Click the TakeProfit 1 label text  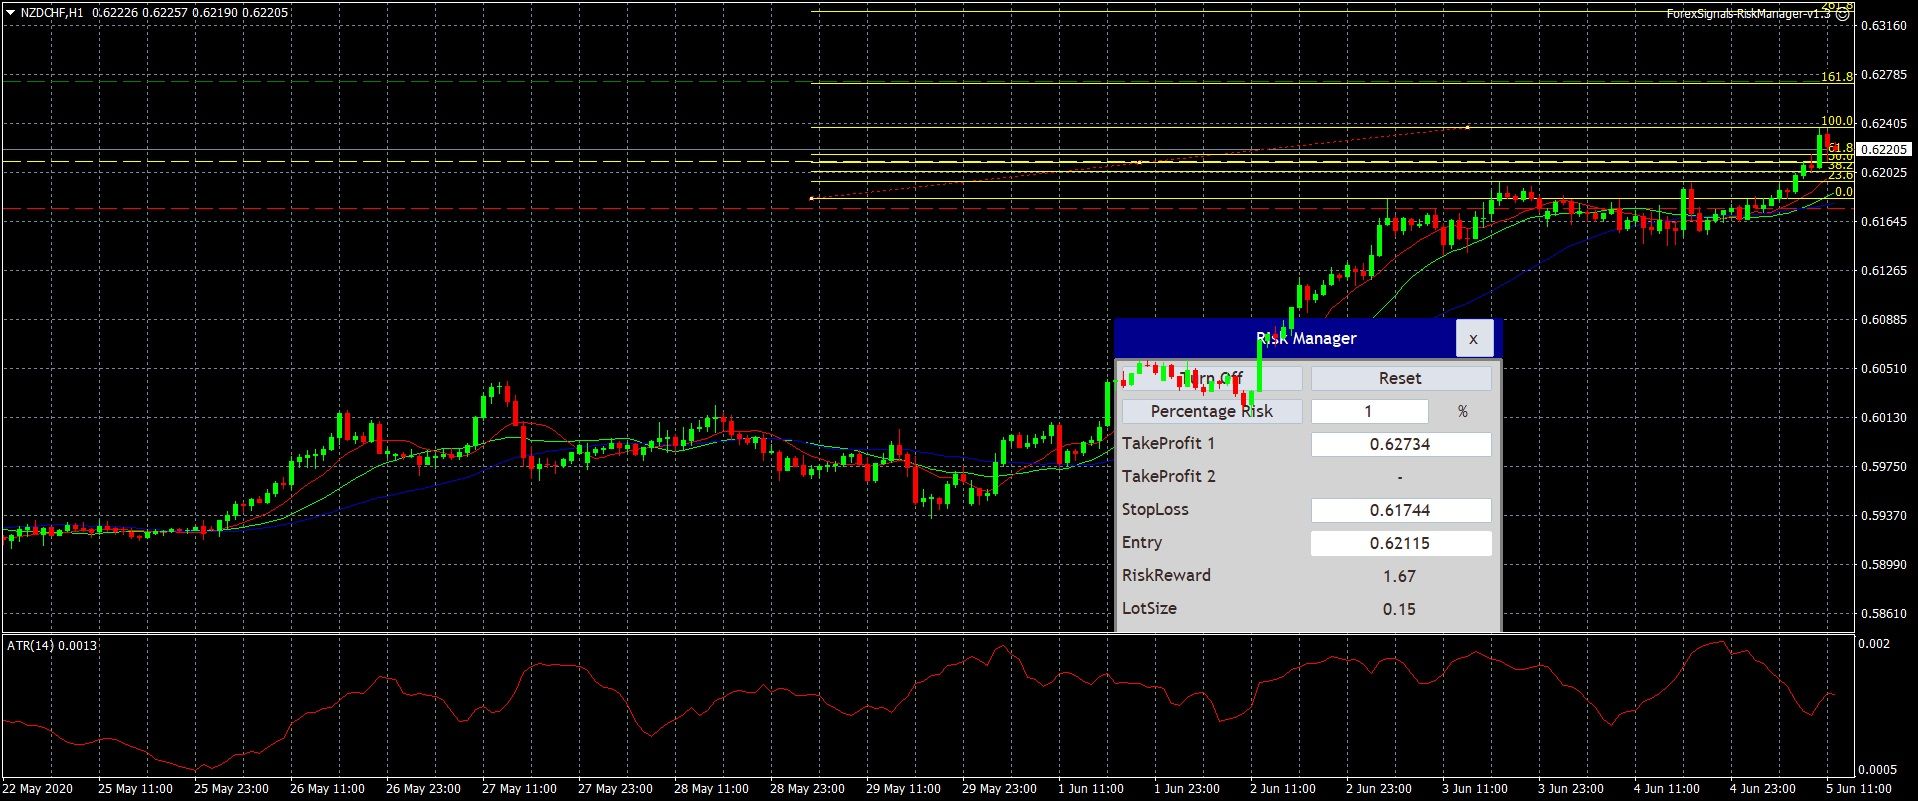pos(1168,443)
